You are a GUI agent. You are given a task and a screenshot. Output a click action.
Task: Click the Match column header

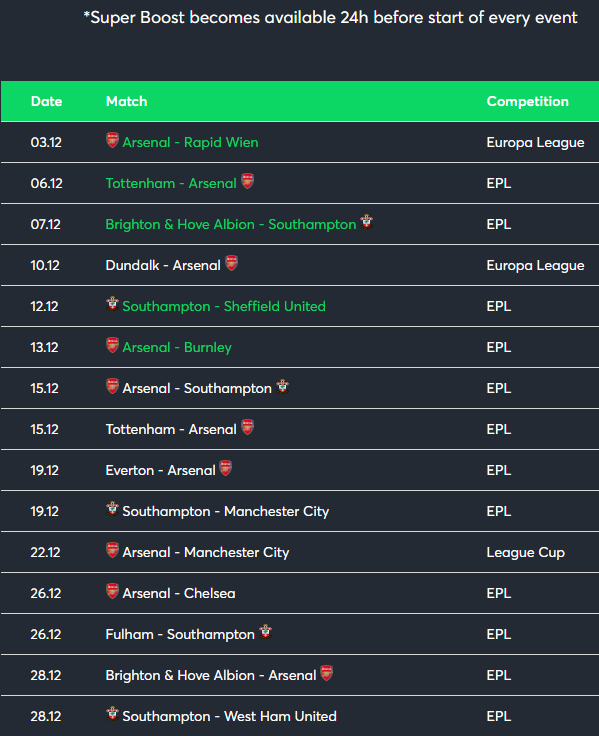click(x=126, y=101)
